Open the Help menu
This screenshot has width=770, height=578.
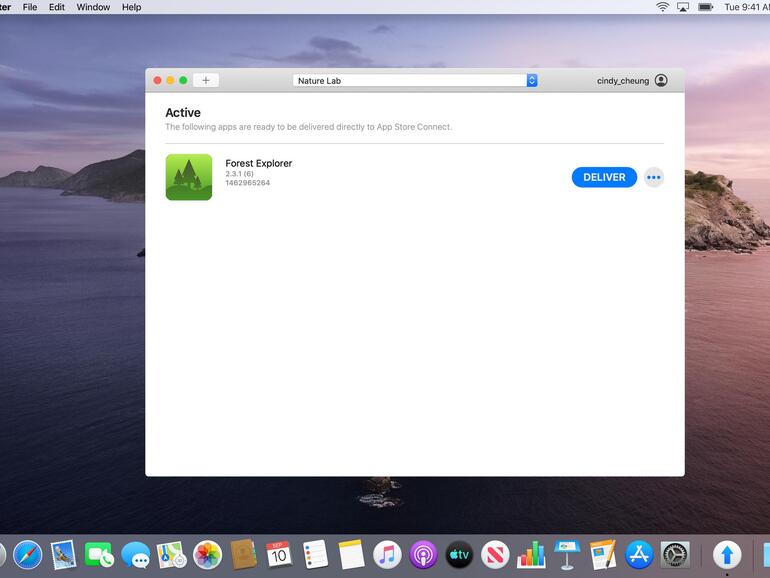[131, 7]
